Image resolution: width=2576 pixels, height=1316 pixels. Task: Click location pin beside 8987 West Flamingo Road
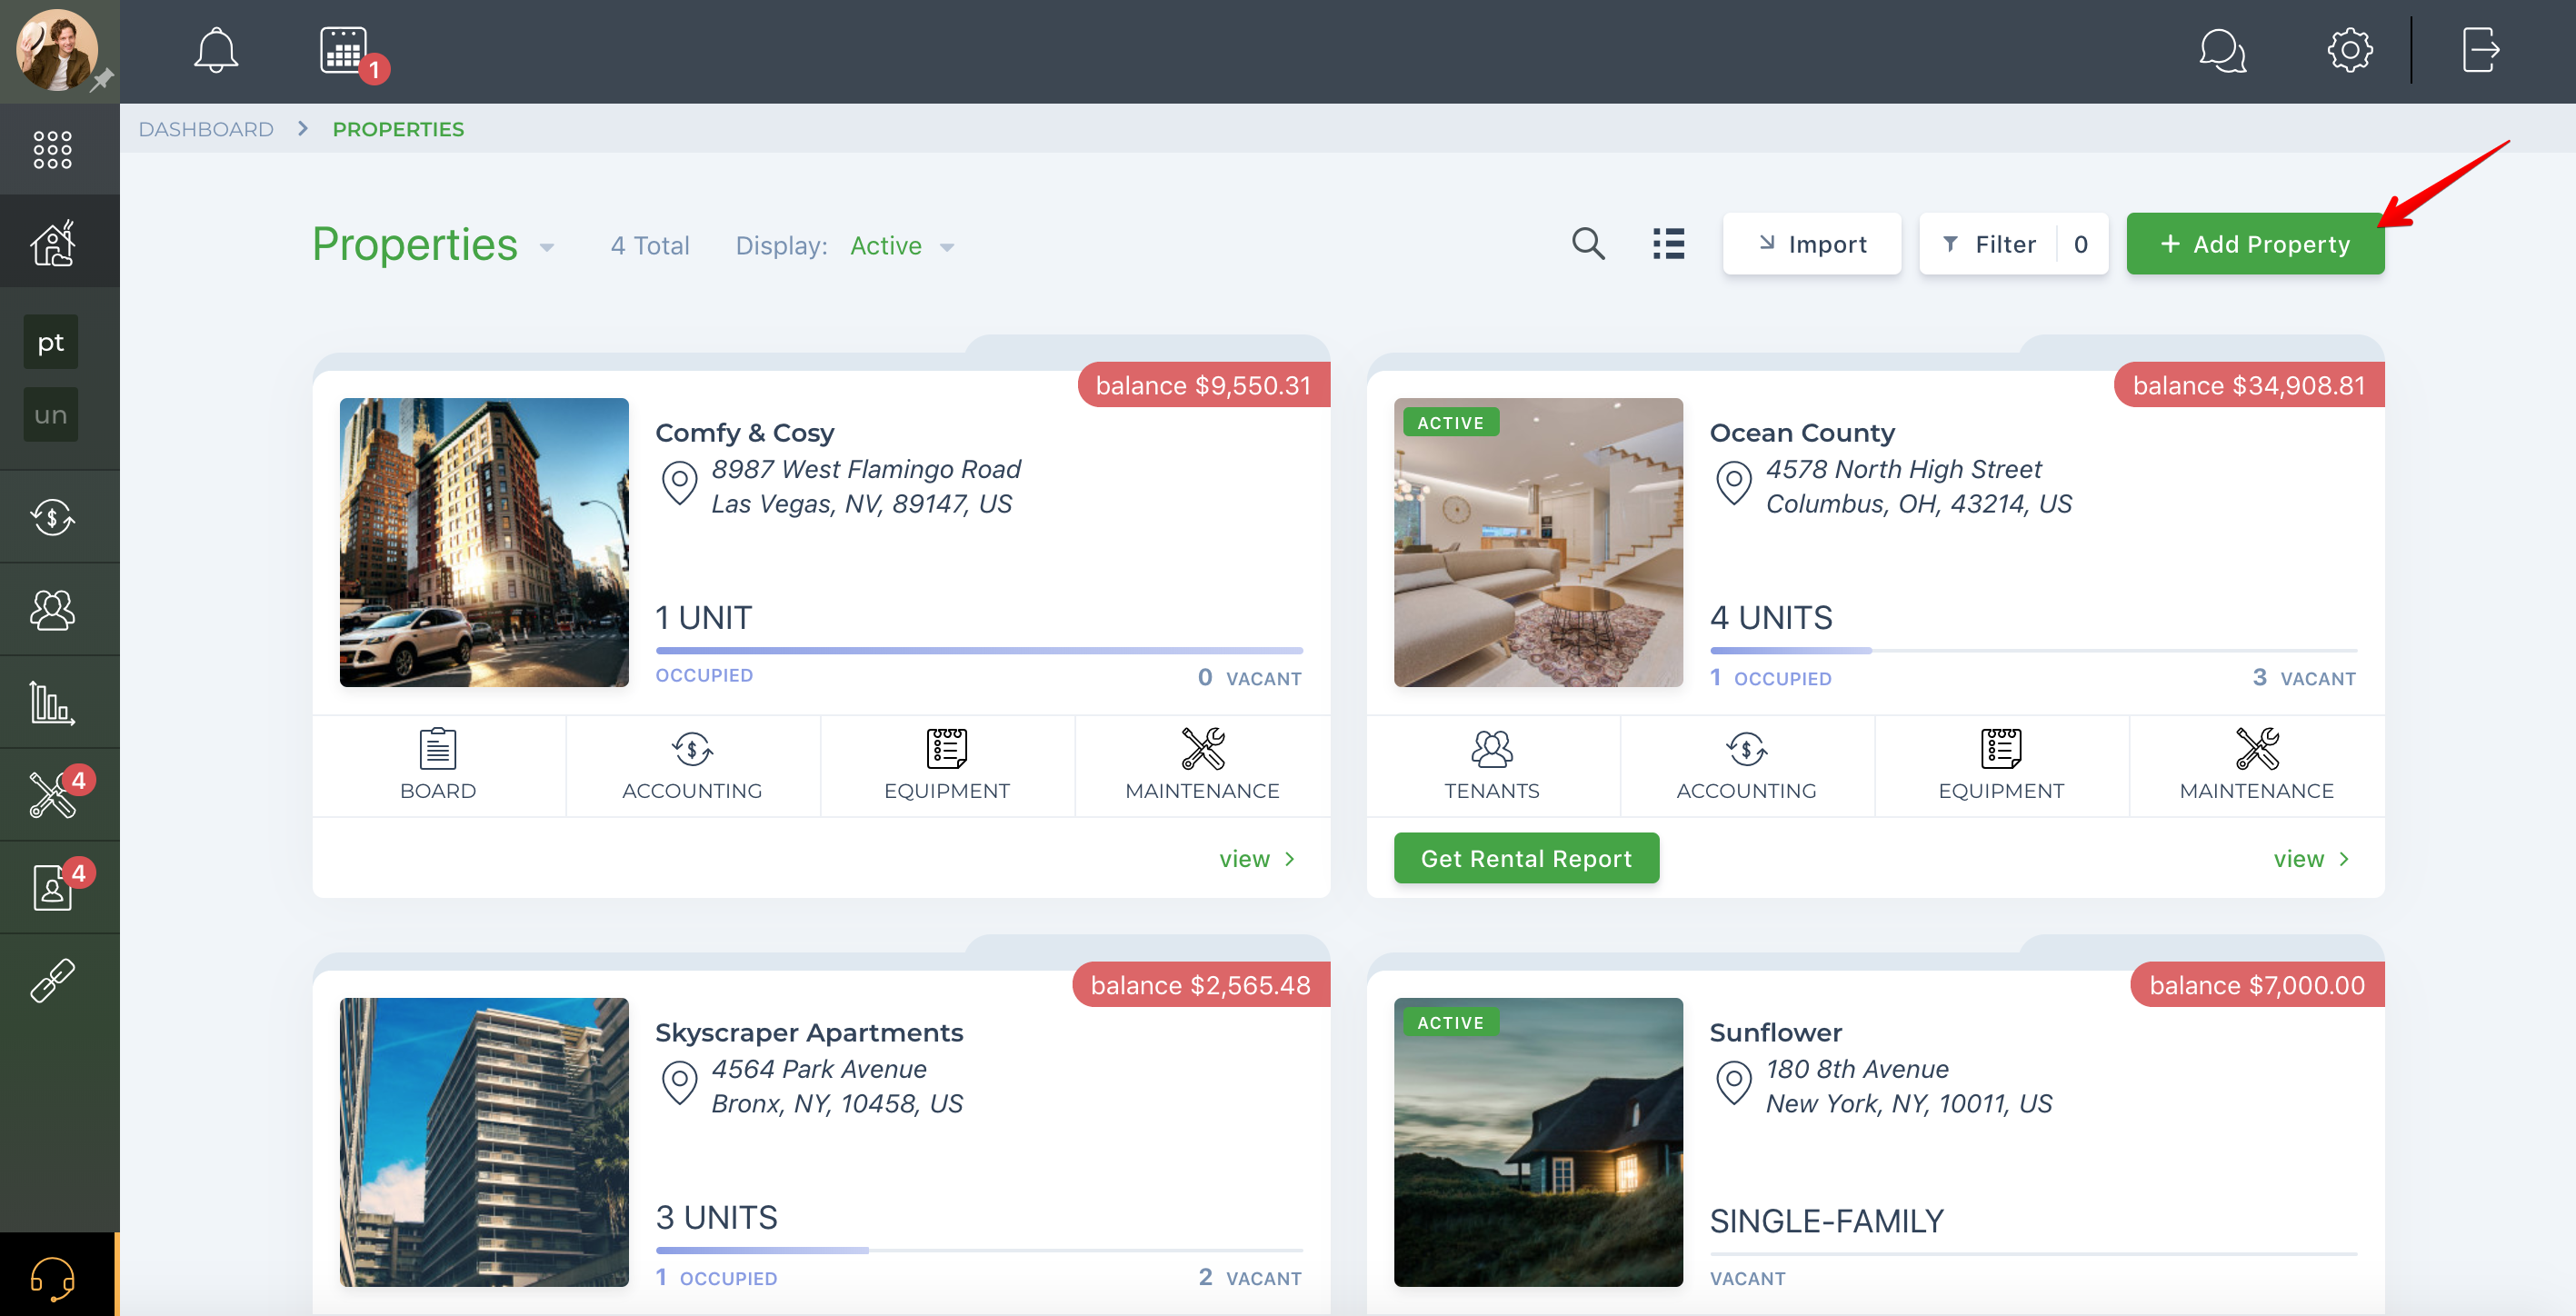click(679, 483)
